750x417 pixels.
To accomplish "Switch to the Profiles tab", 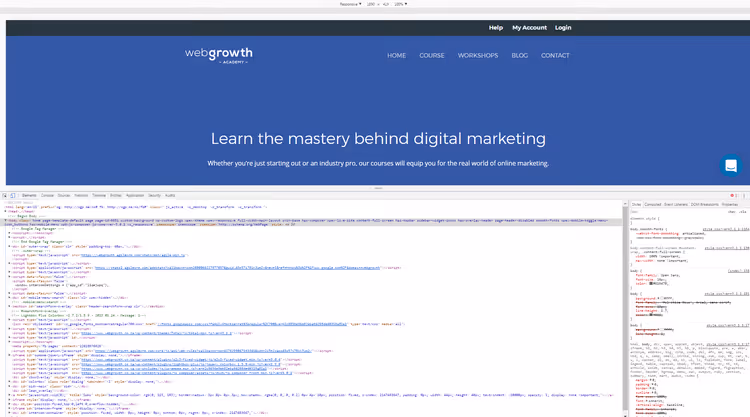I will 116,196.
